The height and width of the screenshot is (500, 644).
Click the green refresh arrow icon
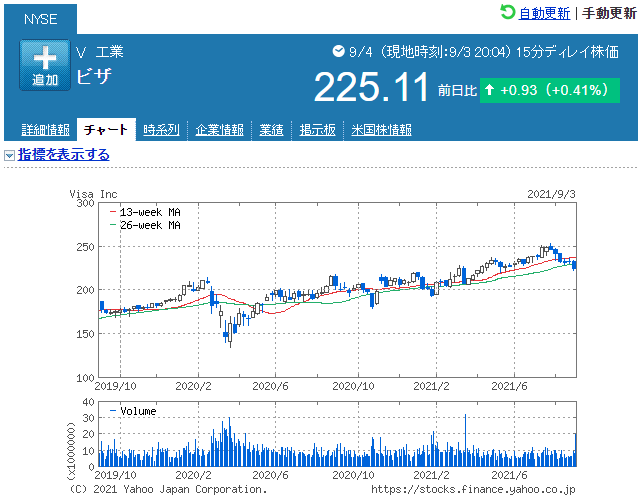coord(507,12)
